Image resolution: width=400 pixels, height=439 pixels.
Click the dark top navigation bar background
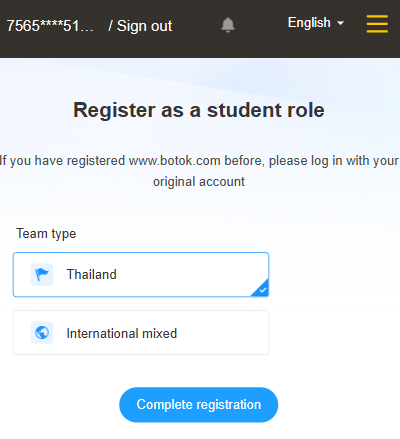(260, 47)
